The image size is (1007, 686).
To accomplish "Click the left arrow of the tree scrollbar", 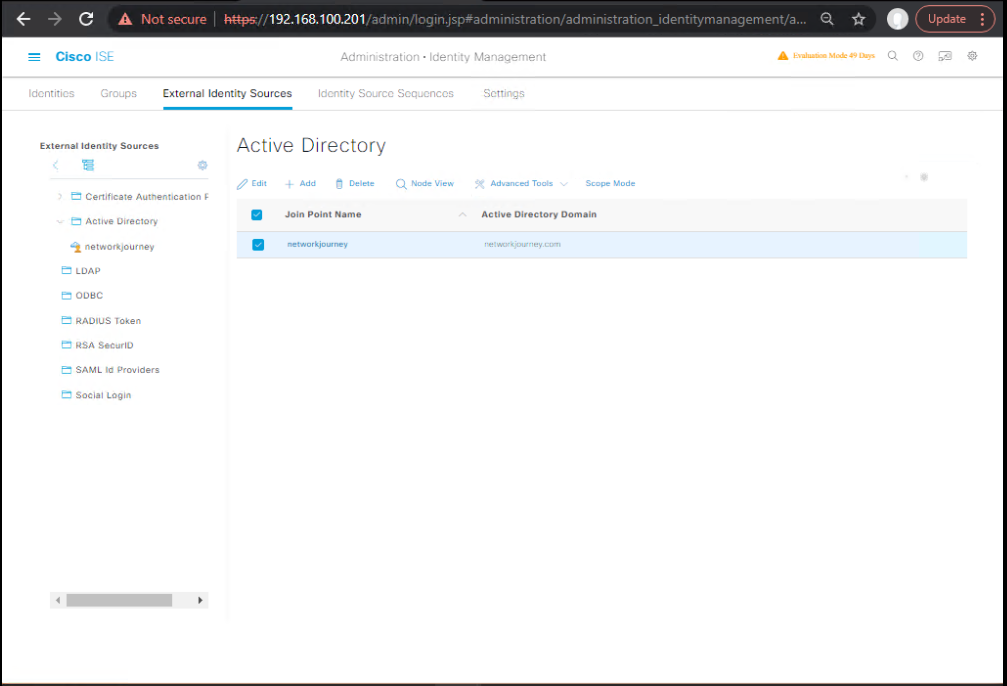I will point(58,600).
